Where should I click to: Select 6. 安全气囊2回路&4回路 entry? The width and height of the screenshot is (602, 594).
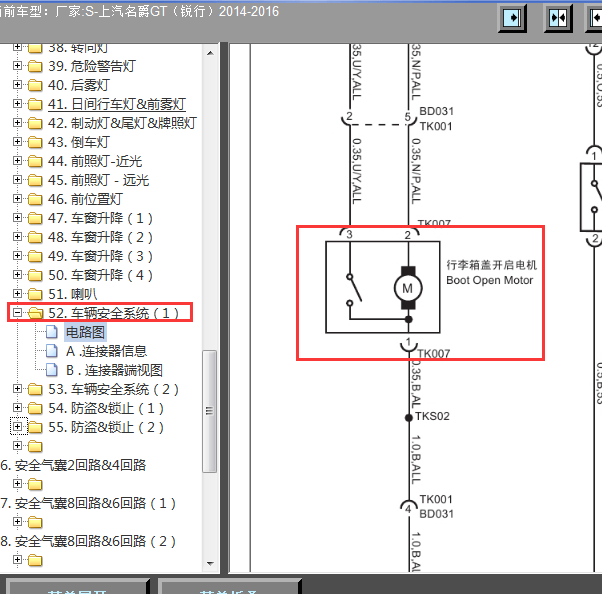[x=73, y=465]
